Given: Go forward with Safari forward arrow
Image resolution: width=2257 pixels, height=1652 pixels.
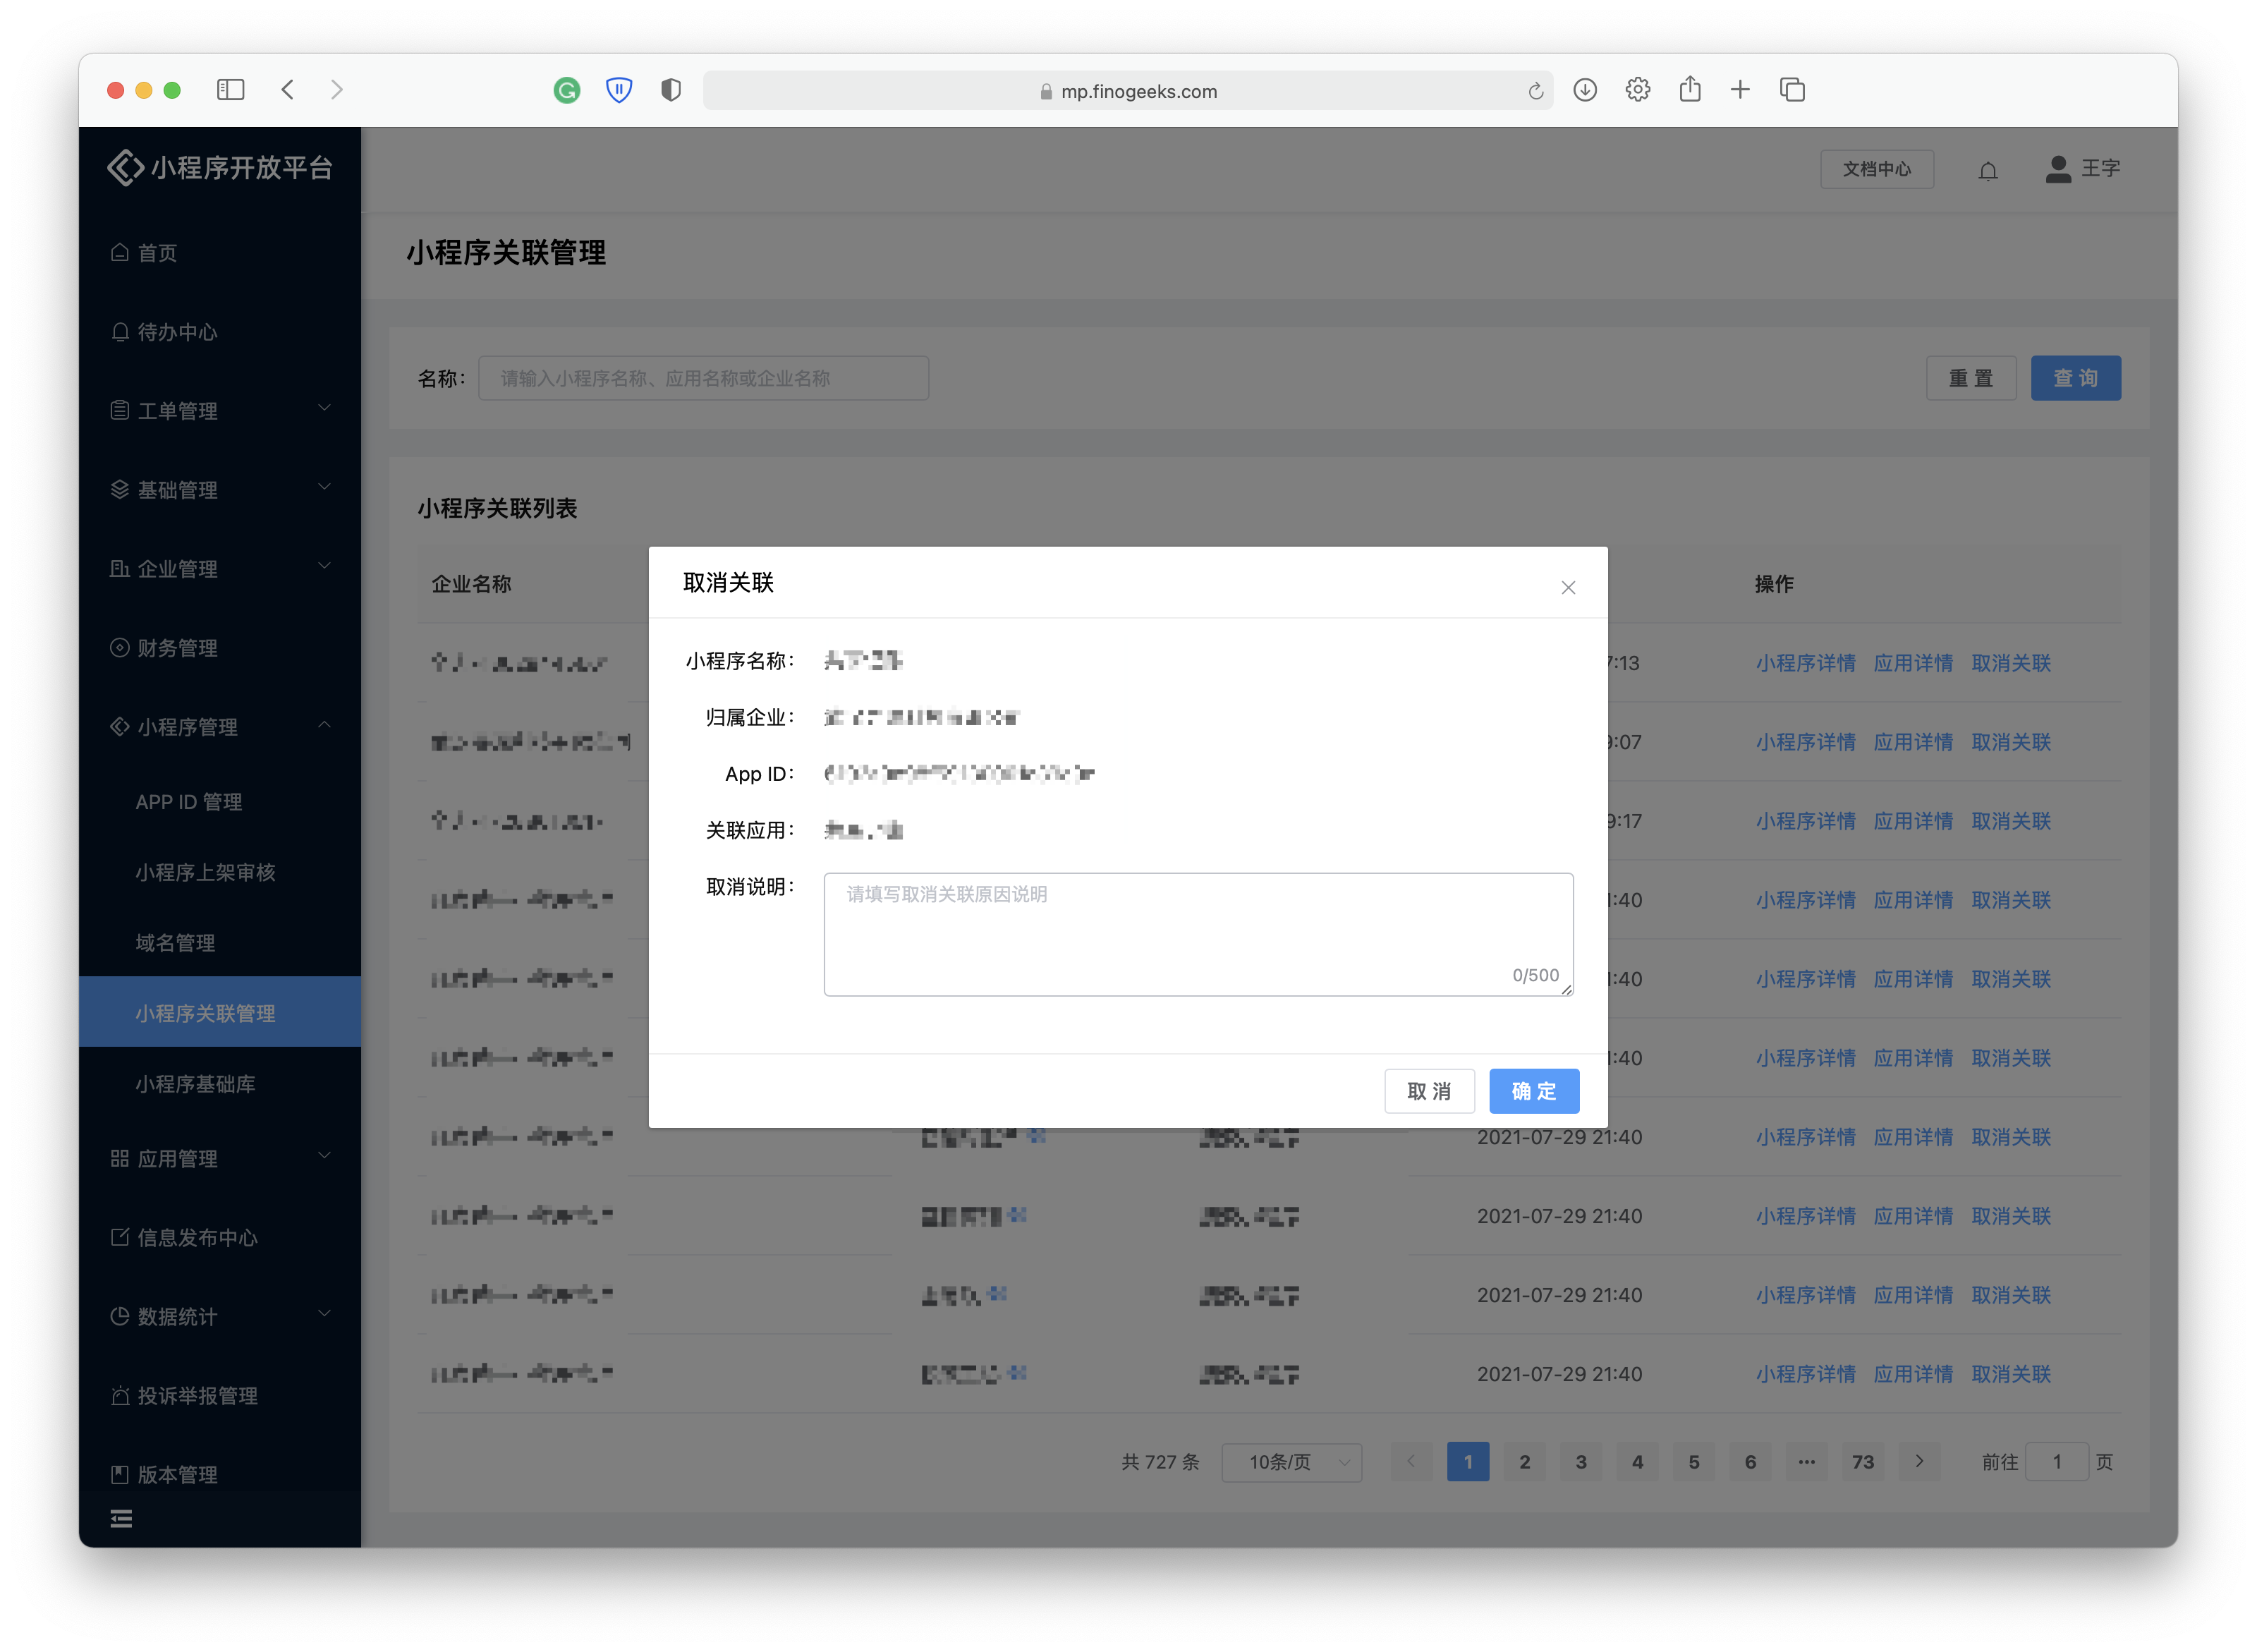Looking at the screenshot, I should tap(337, 90).
